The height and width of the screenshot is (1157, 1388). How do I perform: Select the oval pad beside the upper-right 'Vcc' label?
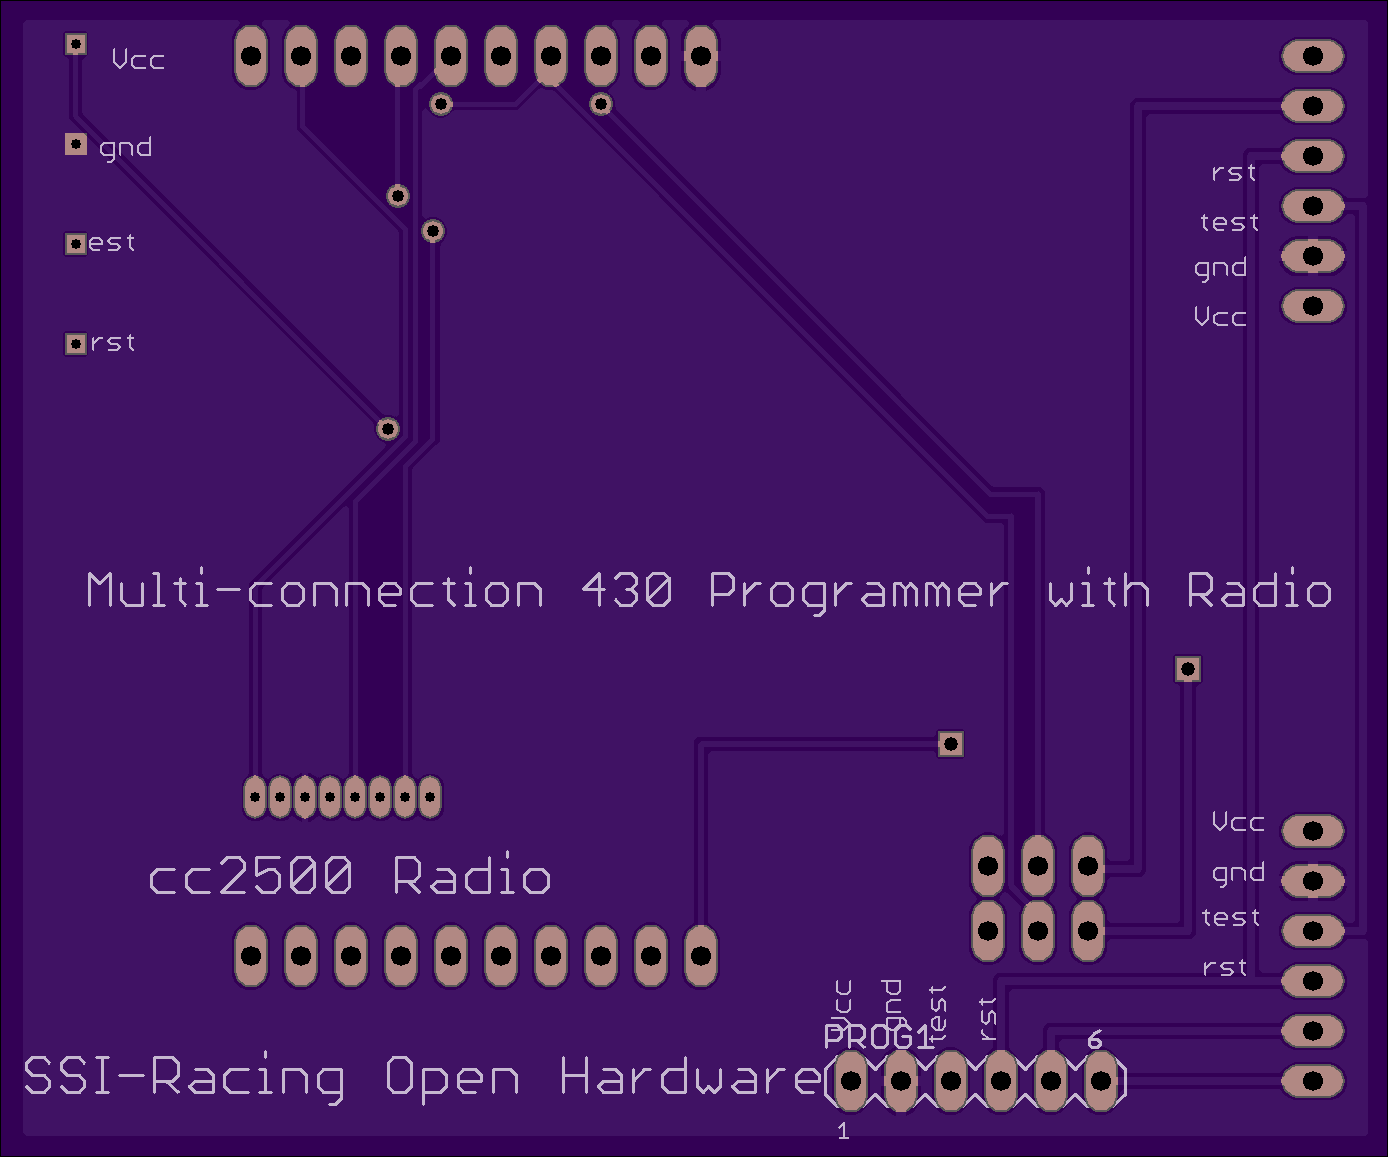[x=1313, y=306]
